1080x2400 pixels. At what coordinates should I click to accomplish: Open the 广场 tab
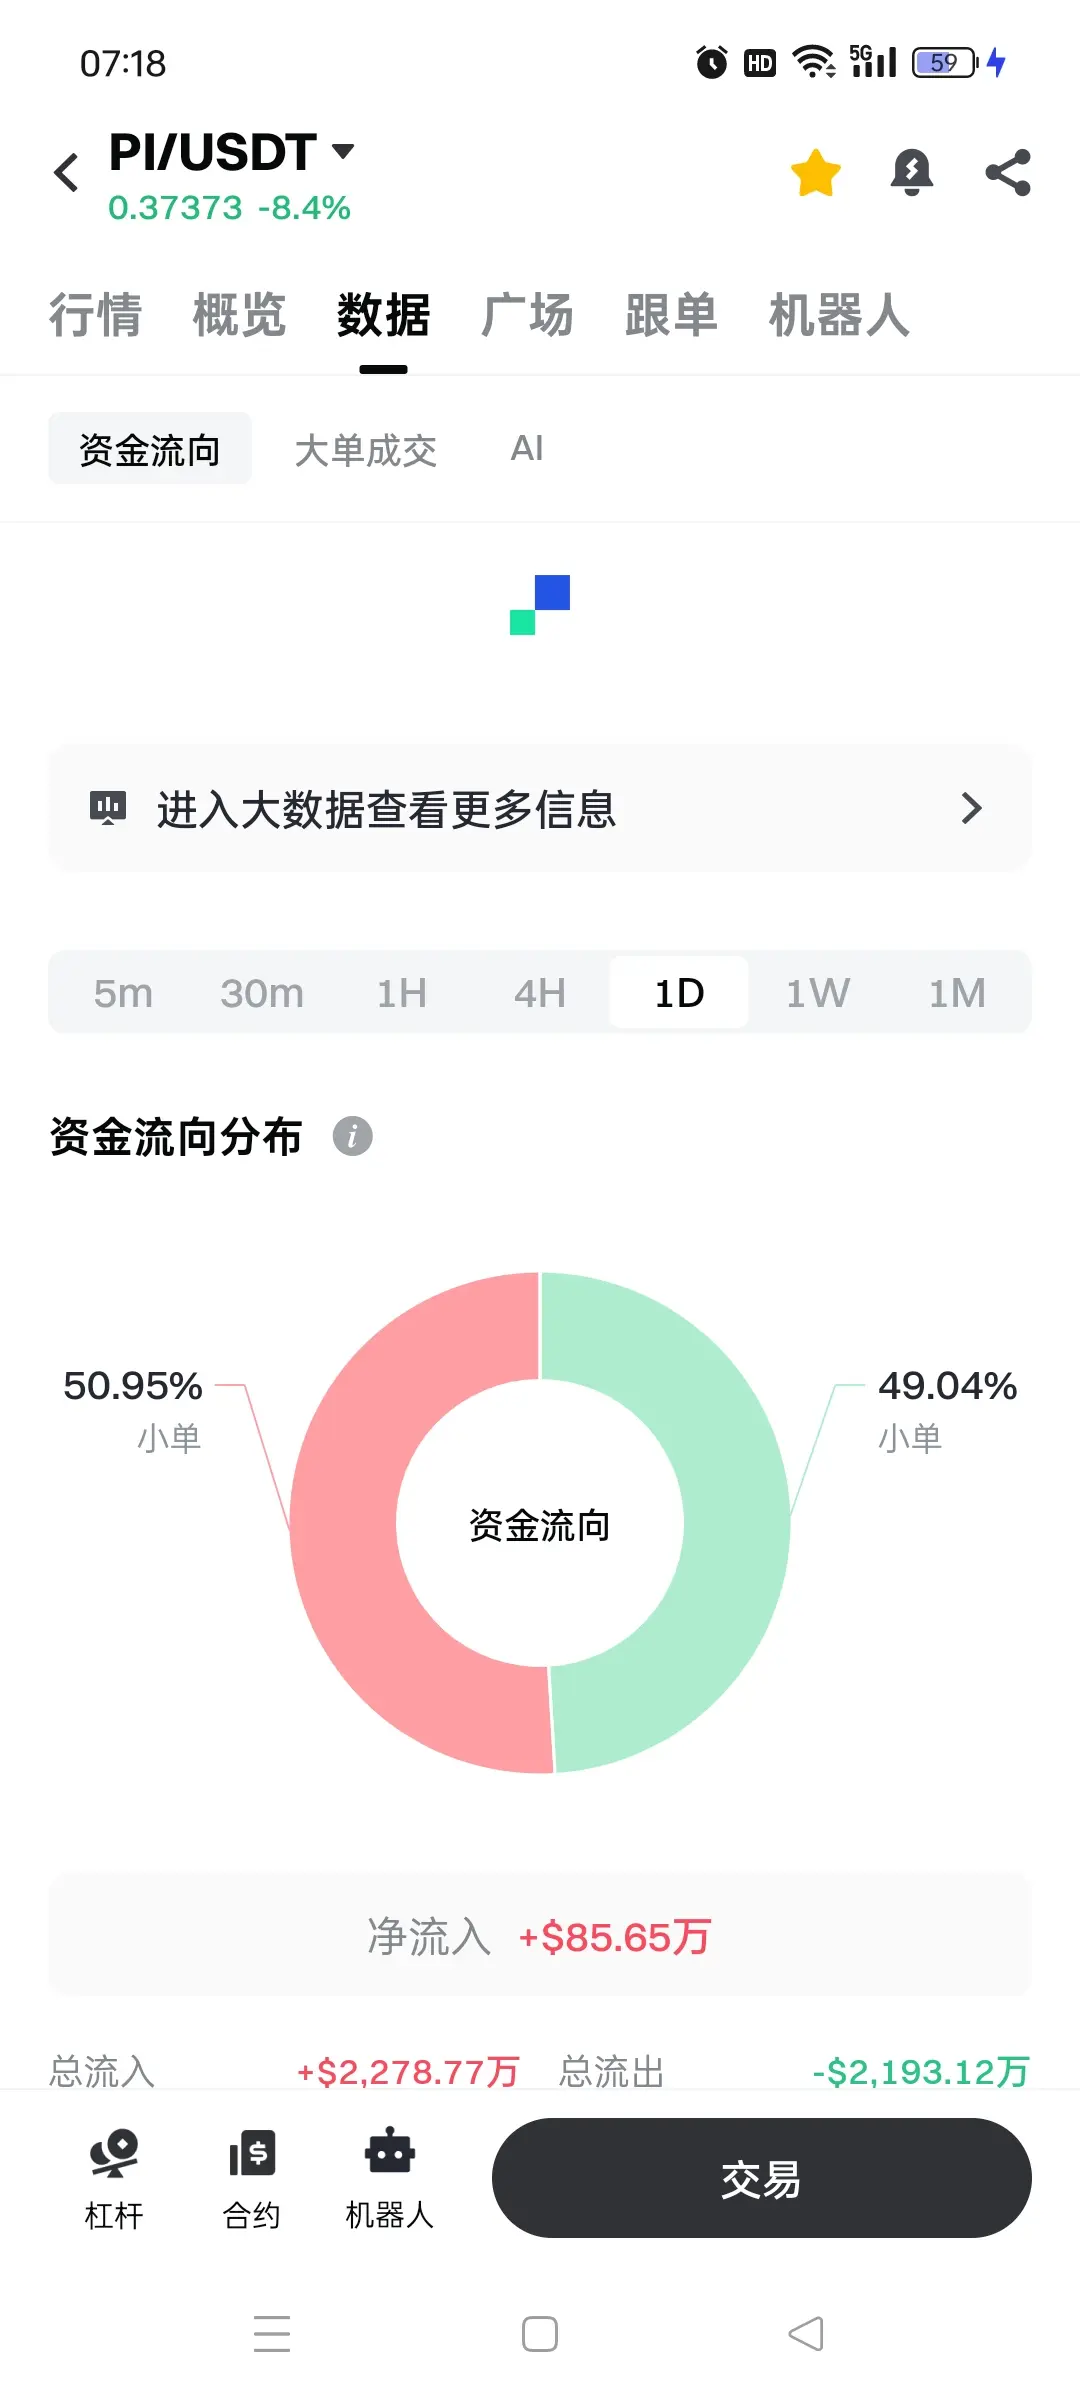(527, 315)
